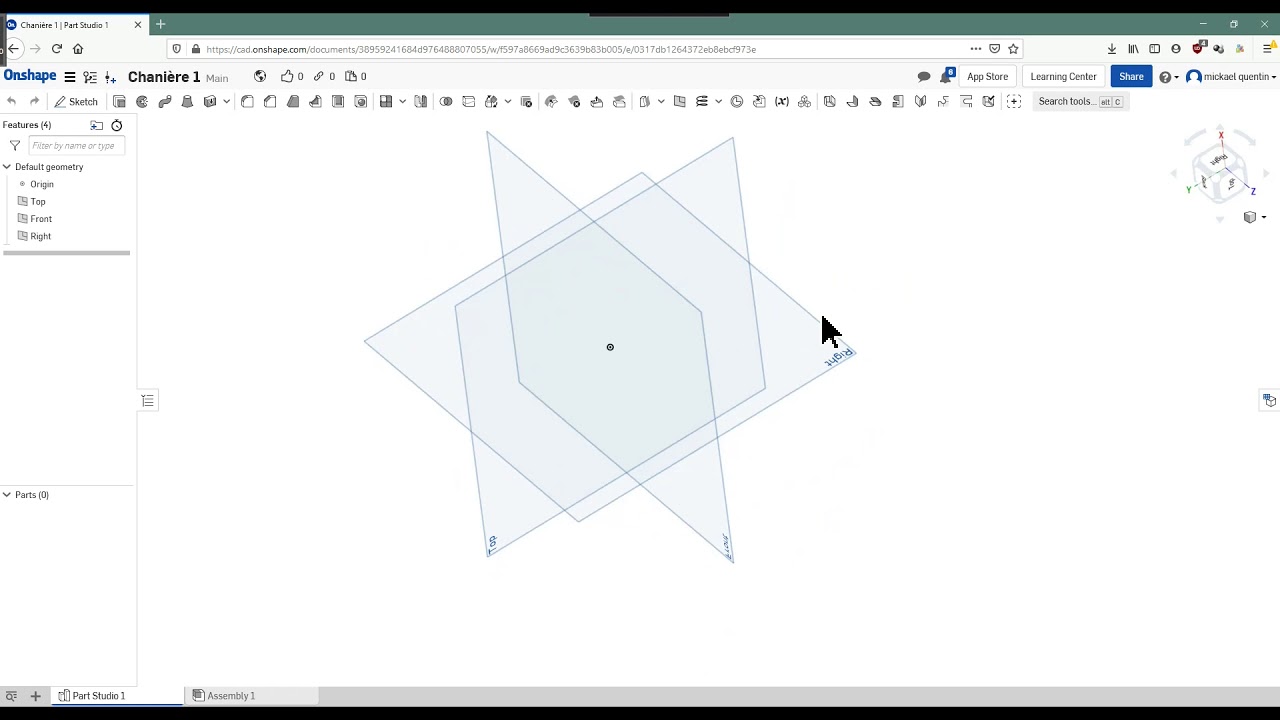Viewport: 1280px width, 720px height.
Task: Collapse the Parts (0) section
Action: (7, 495)
